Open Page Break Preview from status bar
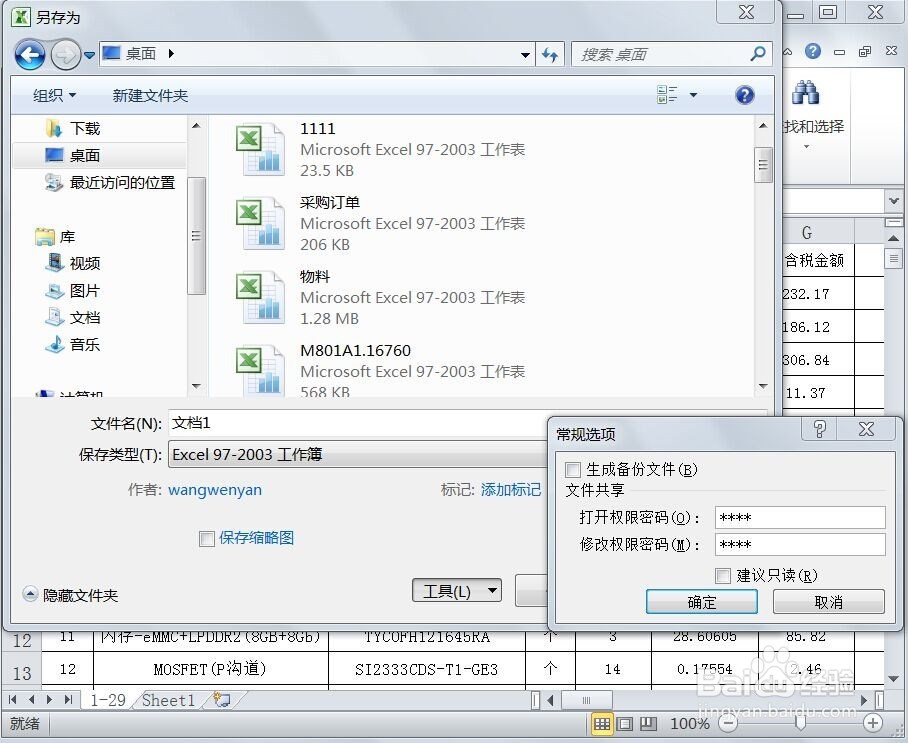The height and width of the screenshot is (743, 908). 648,723
